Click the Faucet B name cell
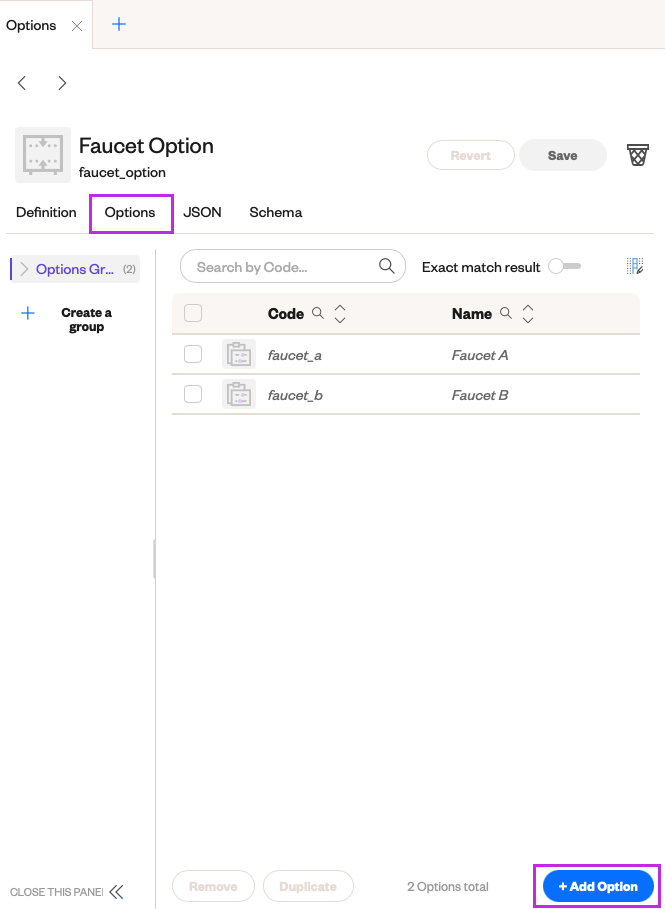 pos(480,395)
